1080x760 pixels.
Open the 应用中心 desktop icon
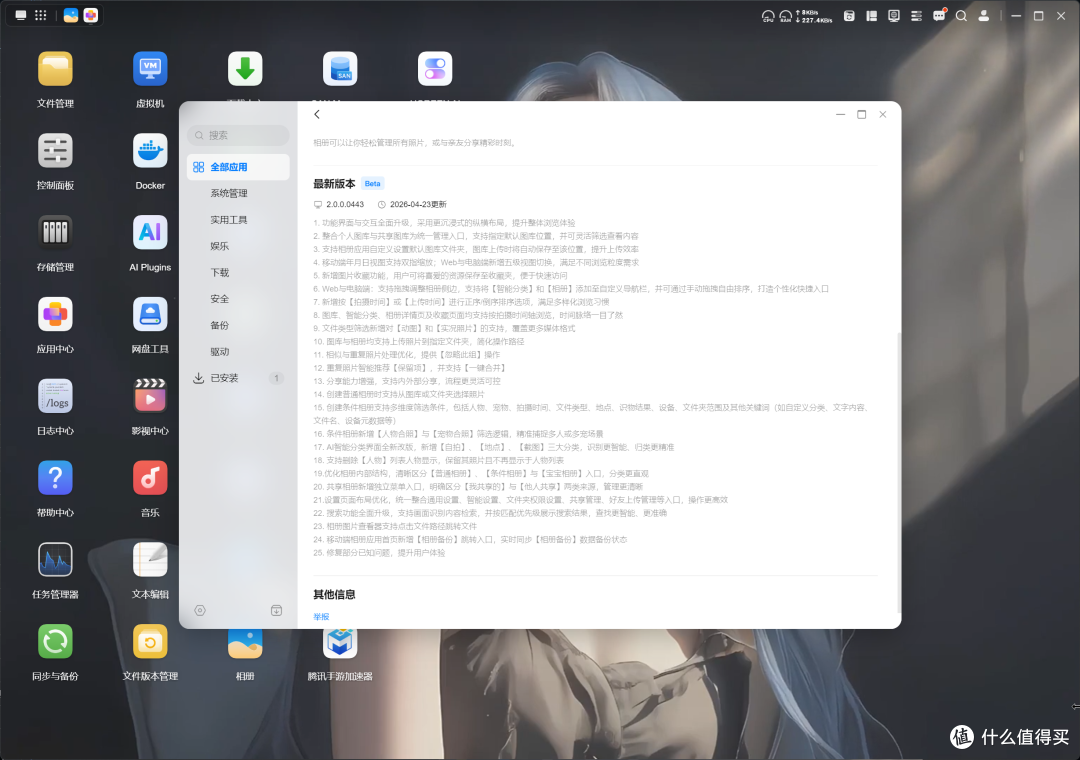[x=55, y=314]
